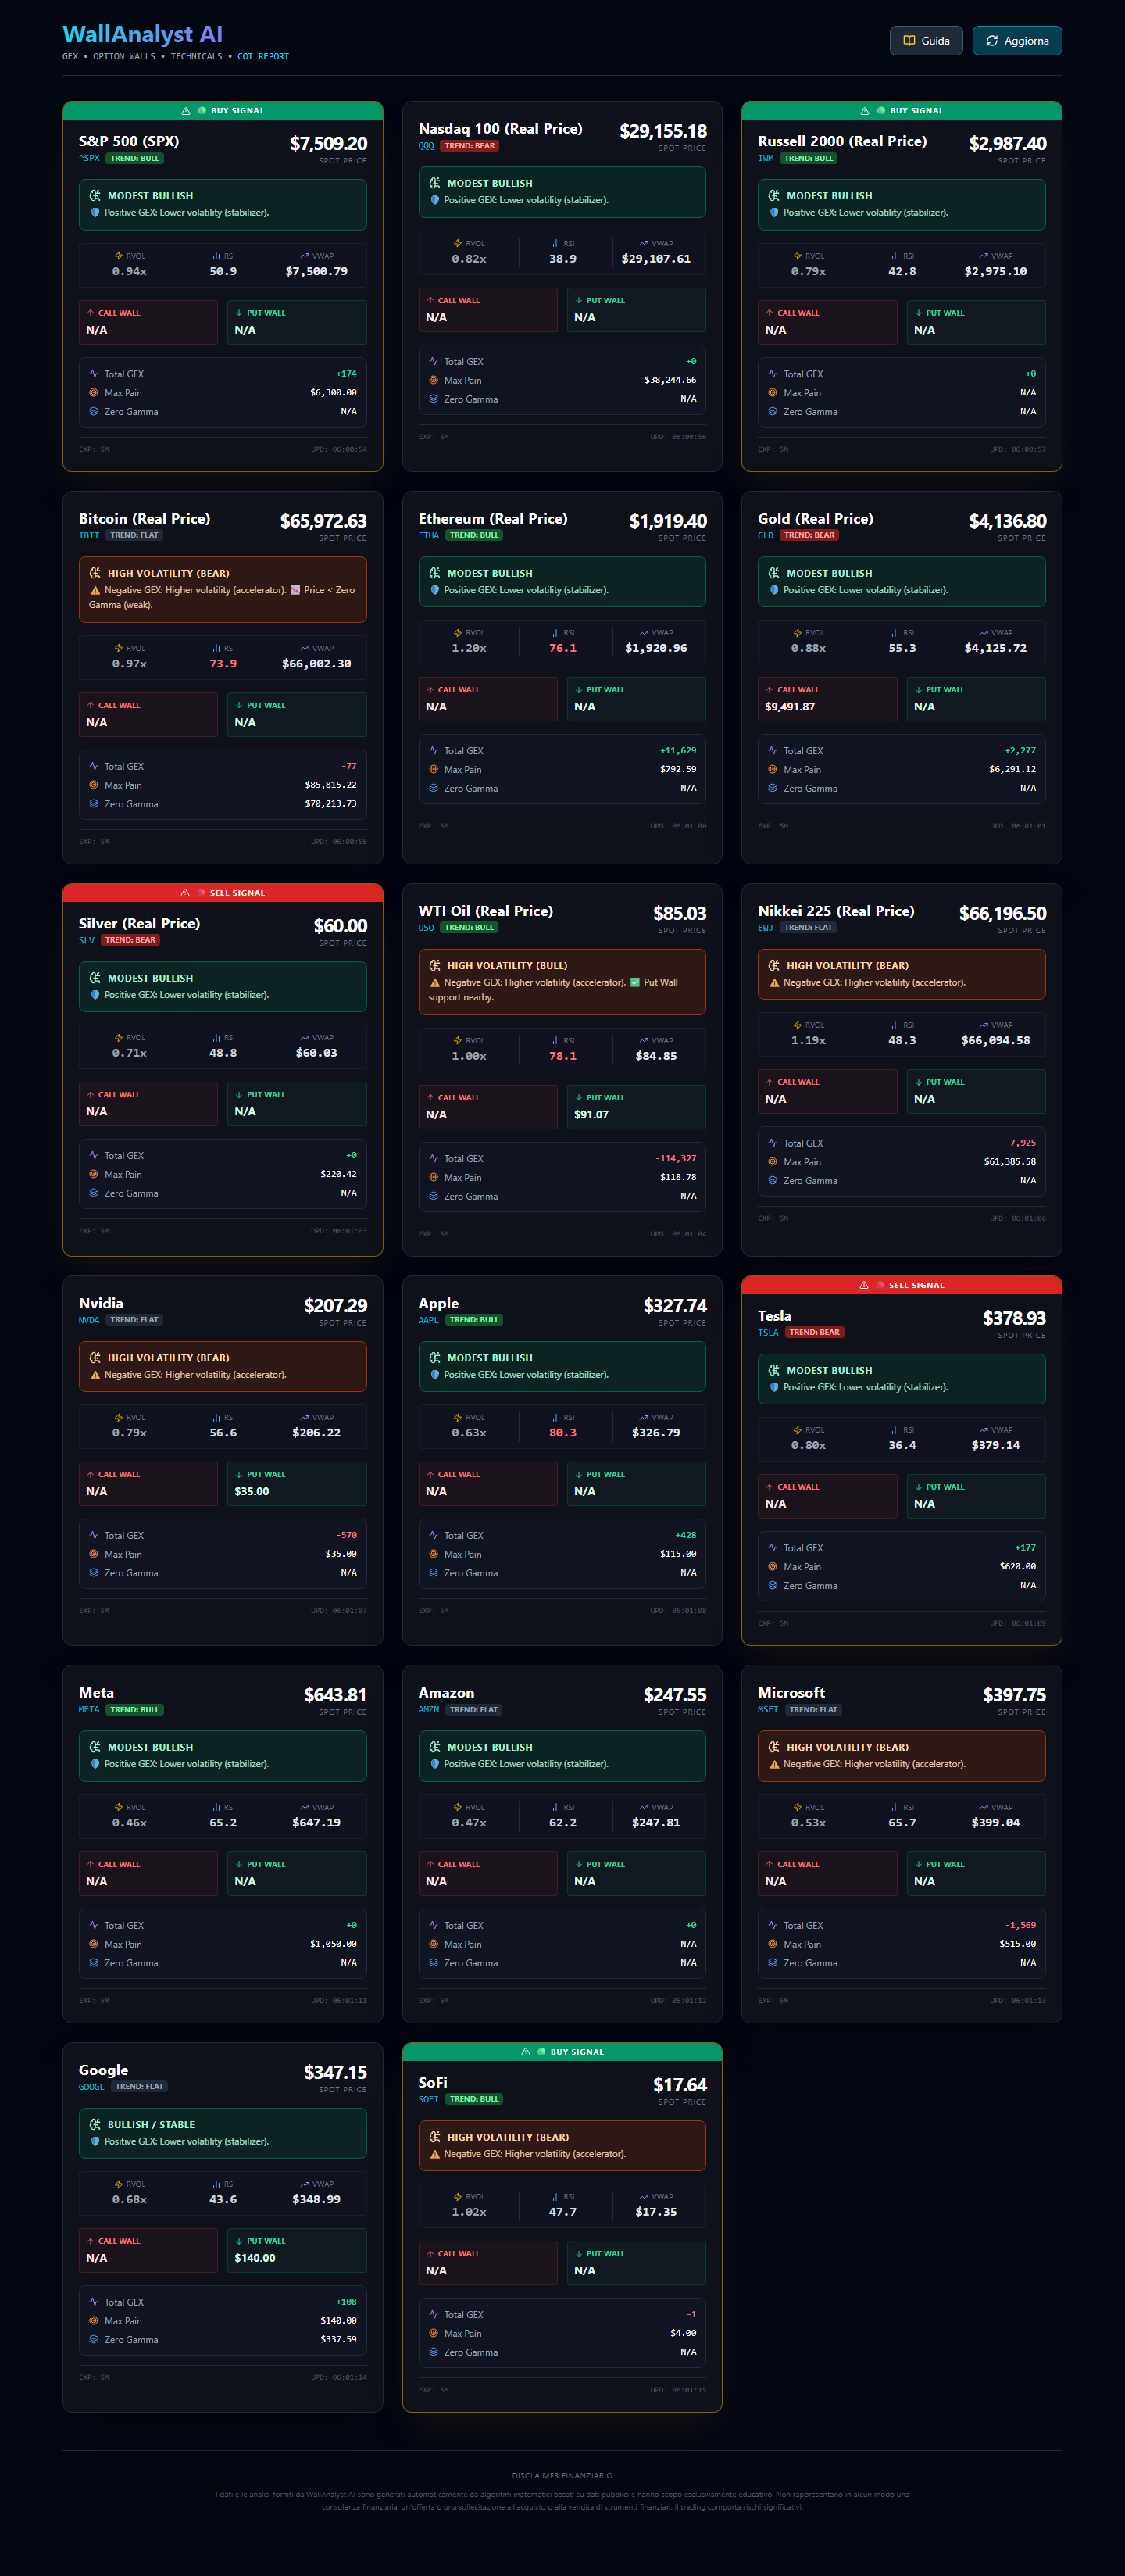Viewport: 1125px width, 2576px height.
Task: Open the Guida book button
Action: click(926, 41)
